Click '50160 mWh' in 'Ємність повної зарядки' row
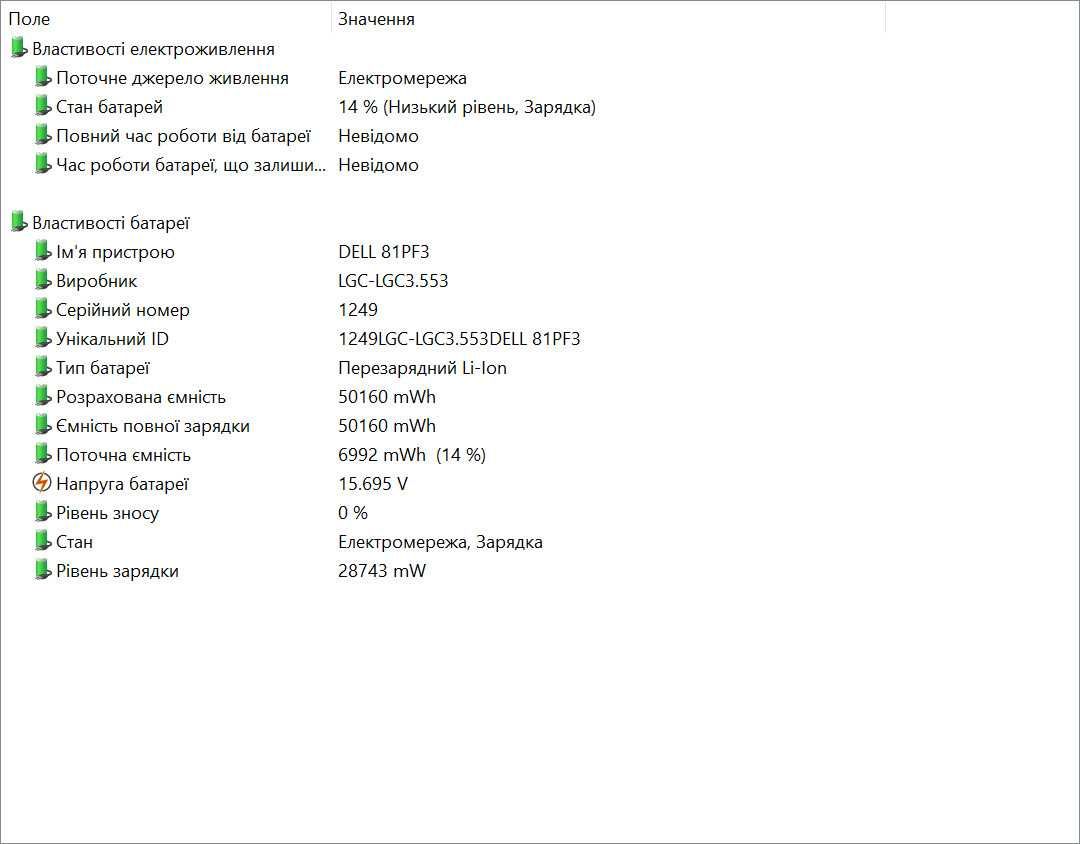 [387, 425]
